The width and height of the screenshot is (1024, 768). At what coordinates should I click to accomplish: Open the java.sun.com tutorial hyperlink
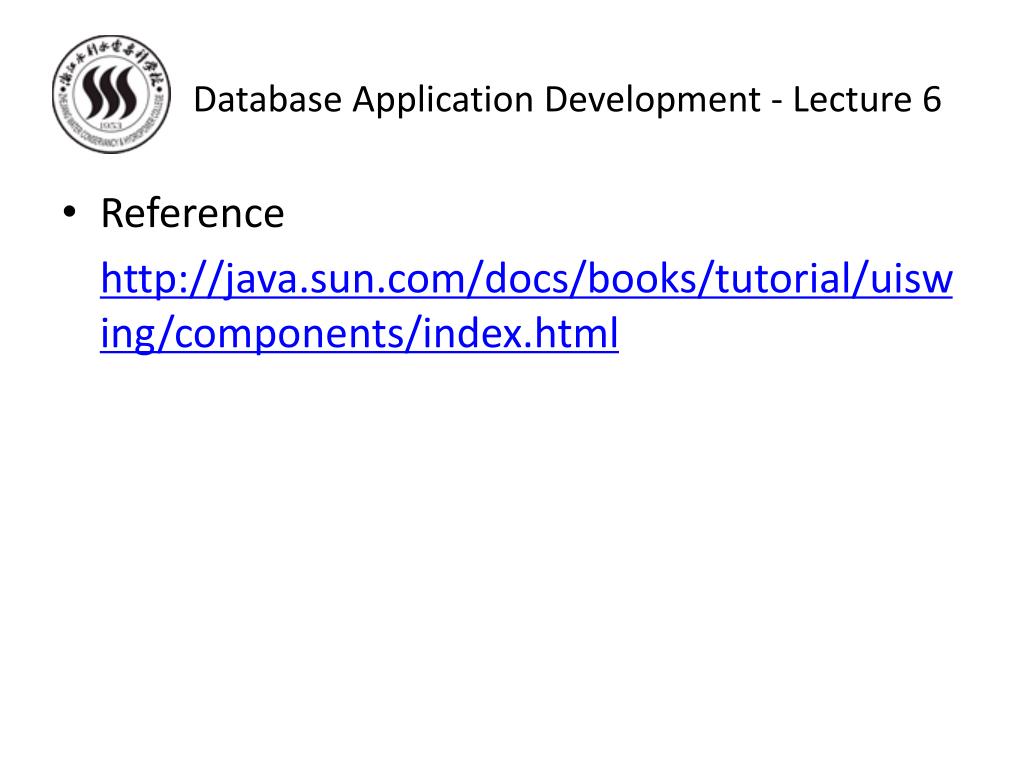[526, 306]
